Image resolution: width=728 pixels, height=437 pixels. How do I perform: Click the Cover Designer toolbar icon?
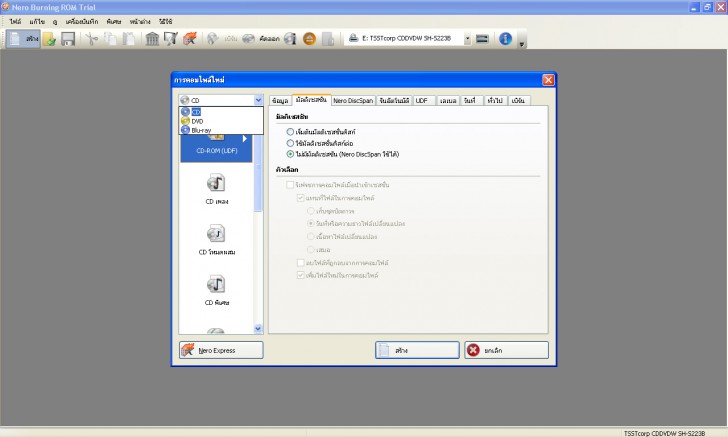pyautogui.click(x=170, y=39)
